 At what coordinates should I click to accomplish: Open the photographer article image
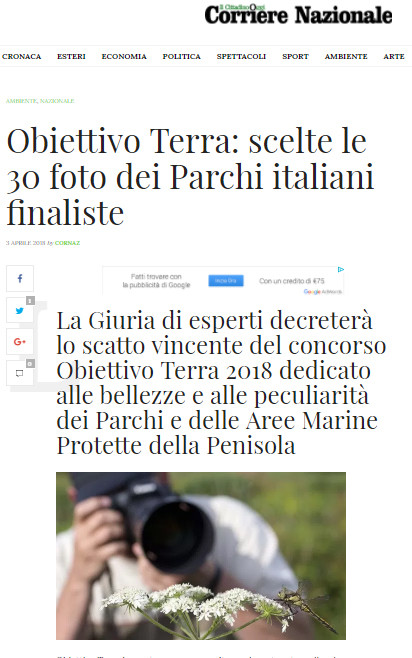[201, 556]
